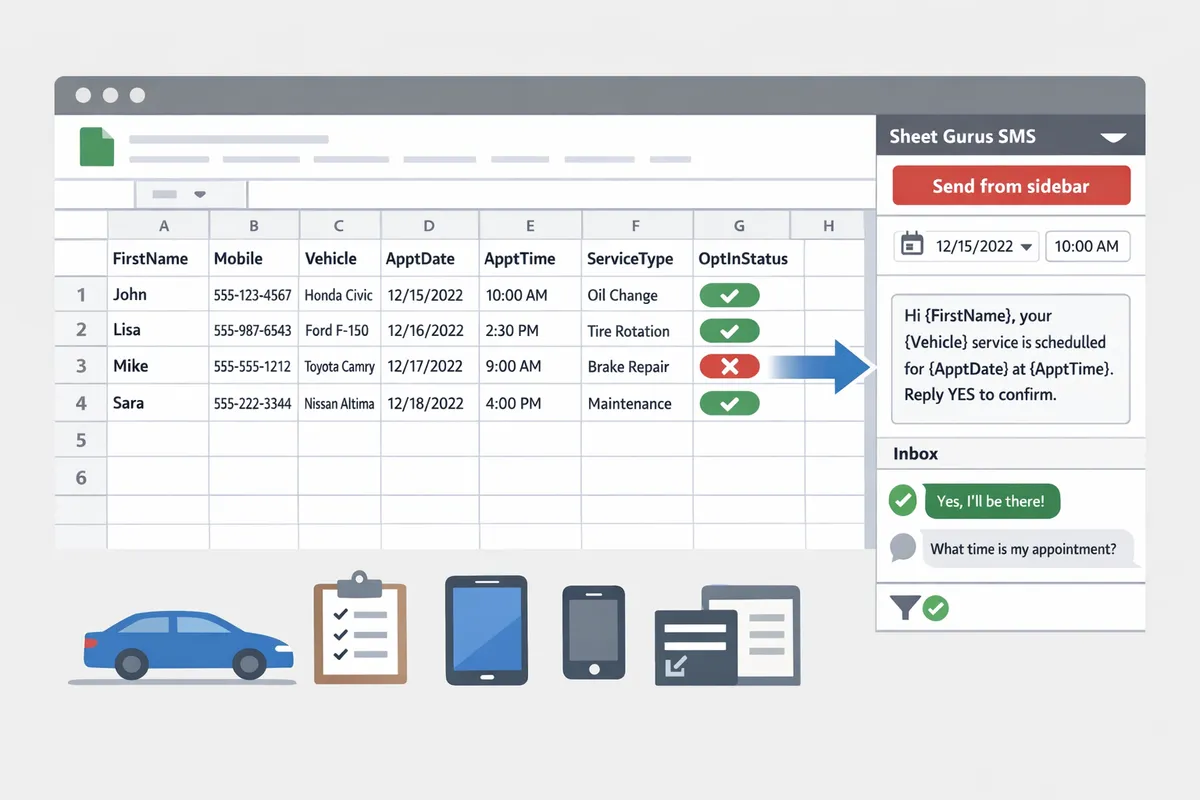Image resolution: width=1200 pixels, height=800 pixels.
Task: Click the 12/17/2022 date cell
Action: coord(429,366)
